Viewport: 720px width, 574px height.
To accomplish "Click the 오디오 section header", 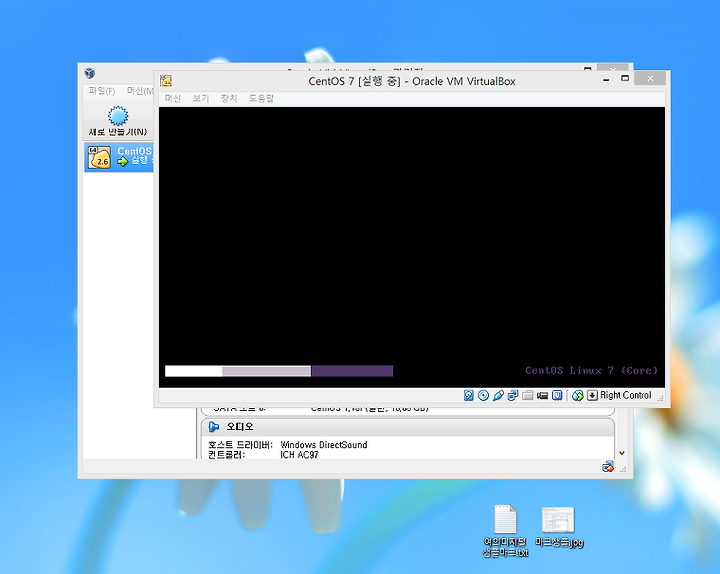I will 408,427.
